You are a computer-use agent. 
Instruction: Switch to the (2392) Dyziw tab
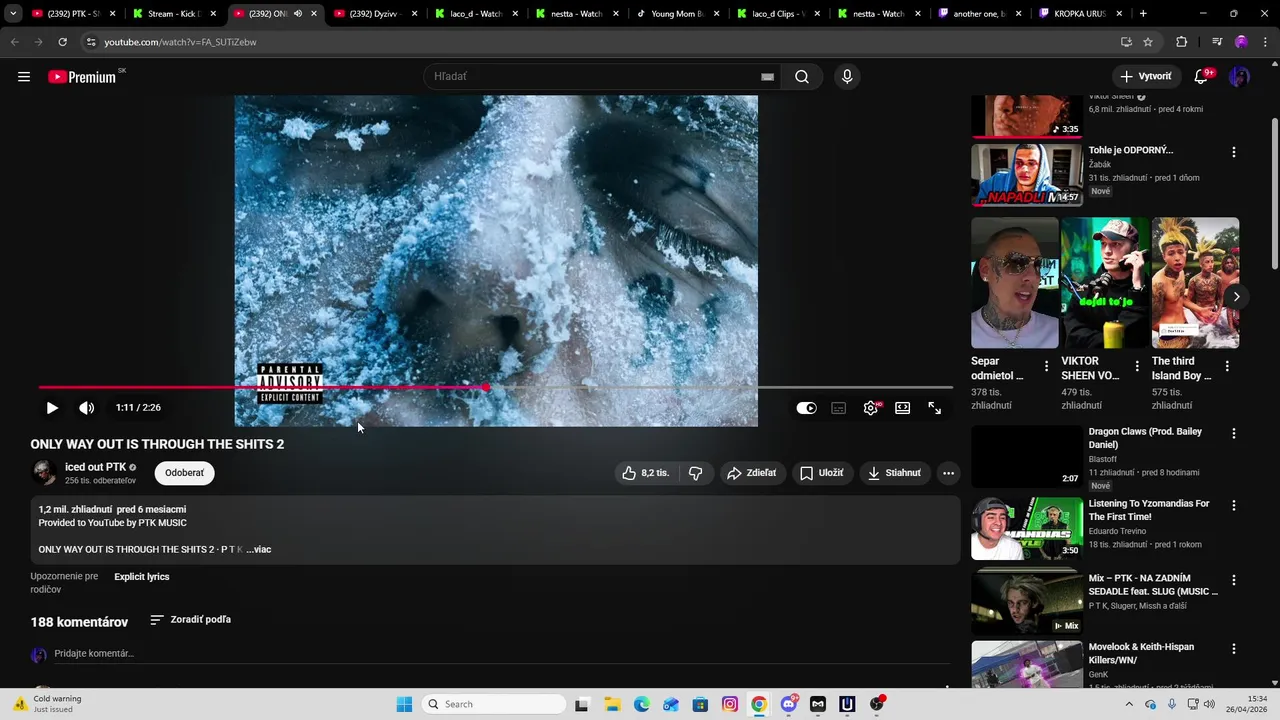click(x=375, y=14)
